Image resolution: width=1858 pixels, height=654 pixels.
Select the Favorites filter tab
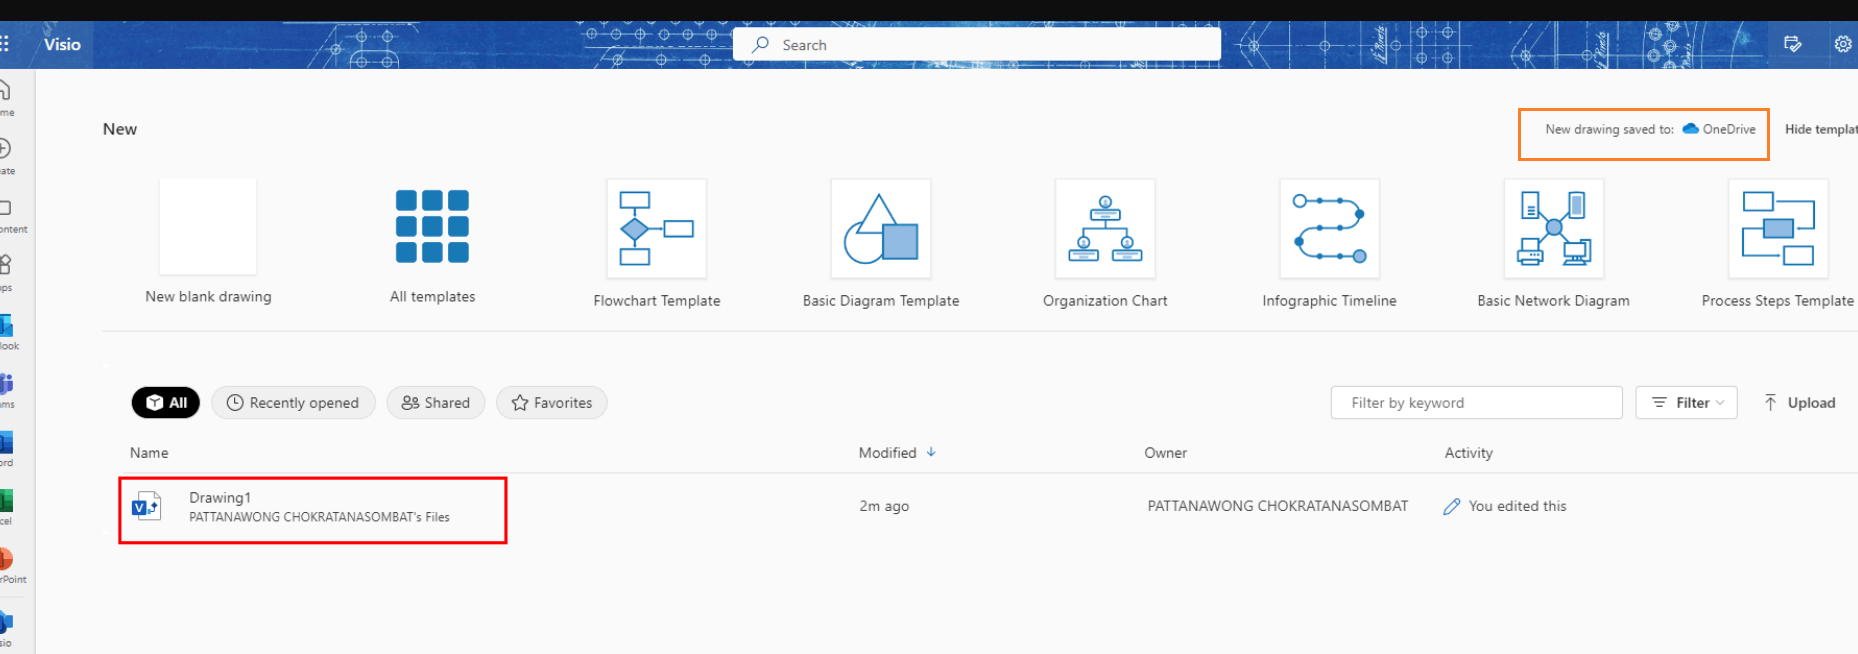pos(552,403)
